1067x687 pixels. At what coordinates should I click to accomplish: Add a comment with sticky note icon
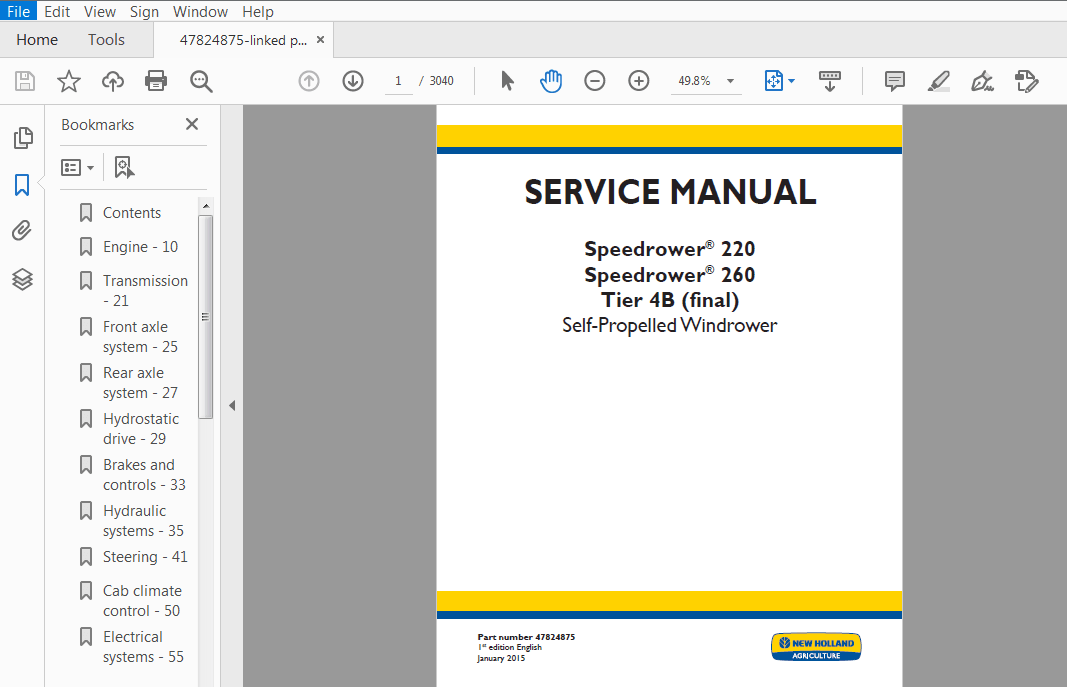pos(895,81)
